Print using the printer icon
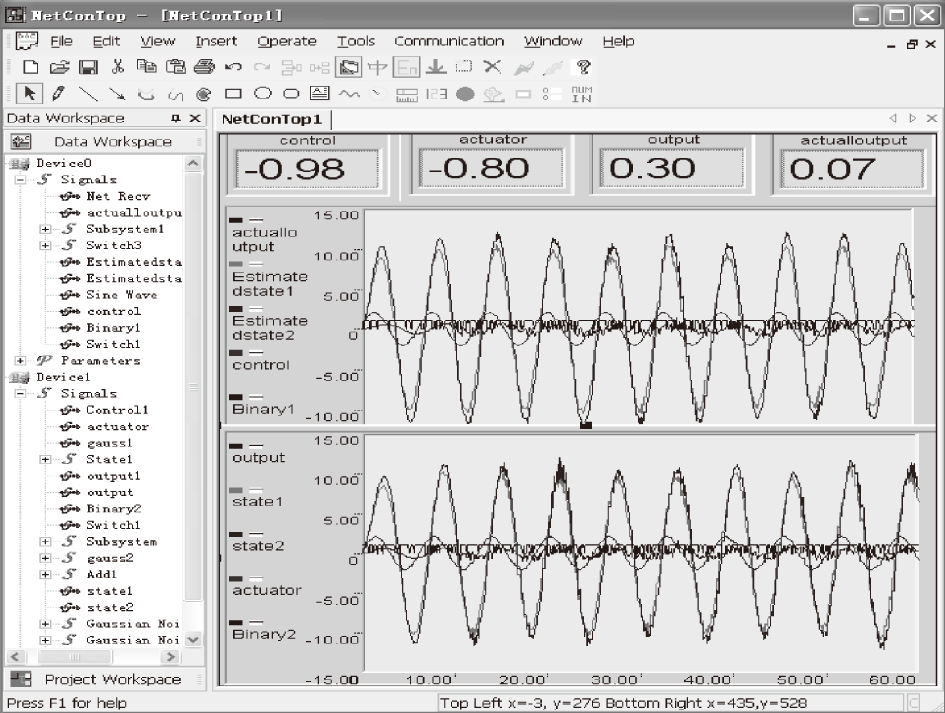Image resolution: width=945 pixels, height=713 pixels. click(x=204, y=66)
